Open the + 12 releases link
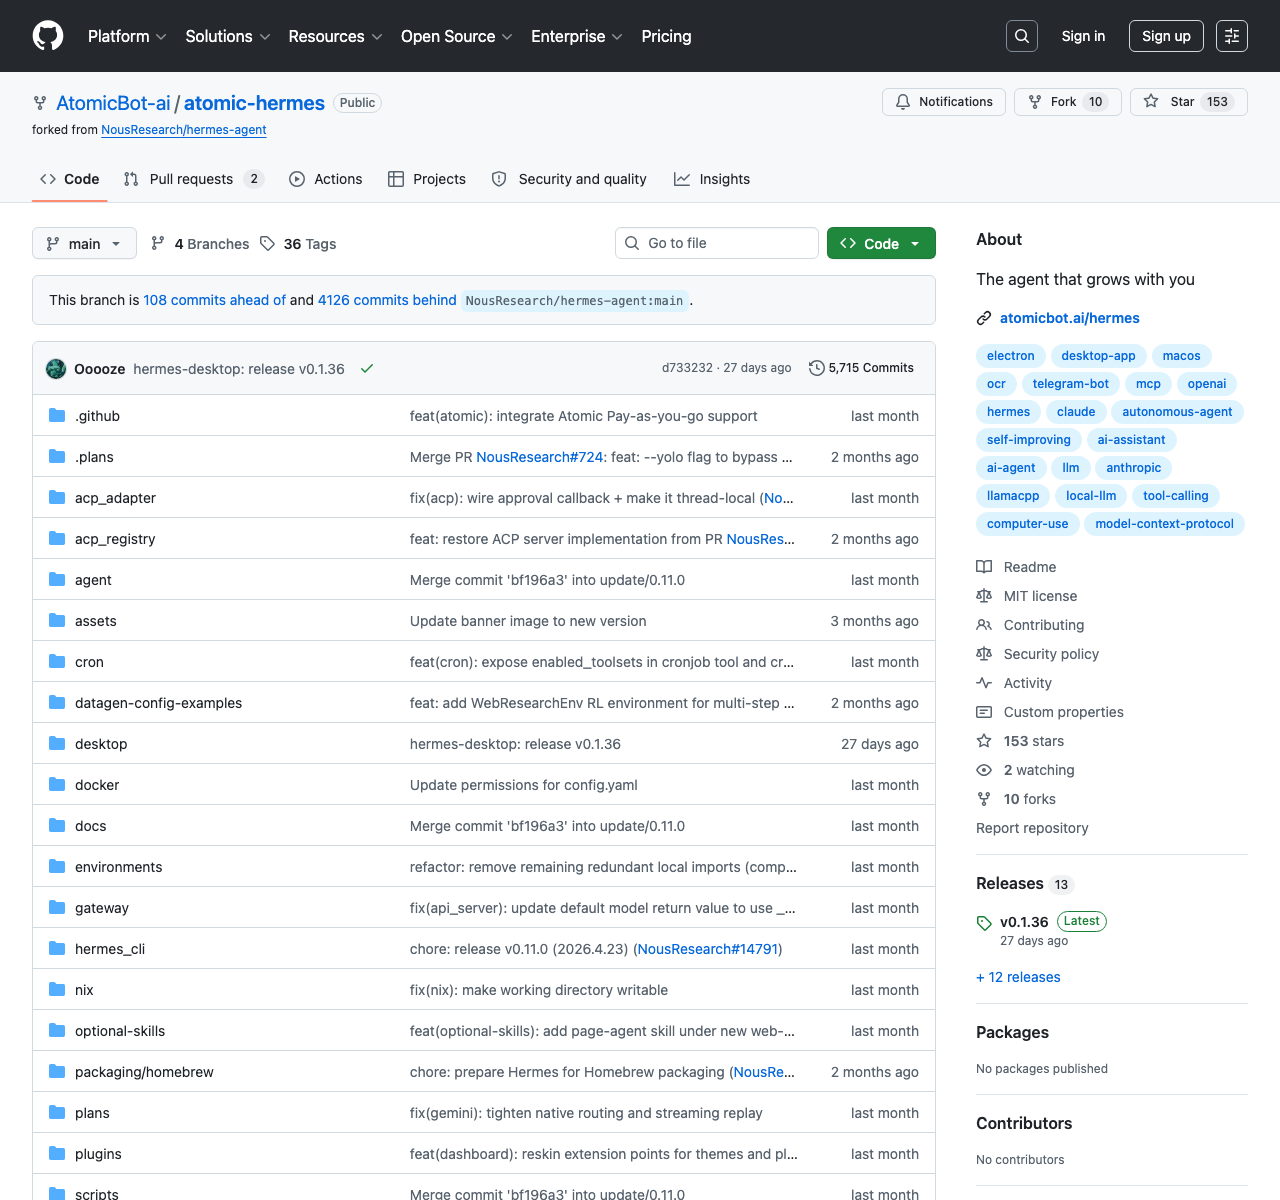 coord(1018,977)
